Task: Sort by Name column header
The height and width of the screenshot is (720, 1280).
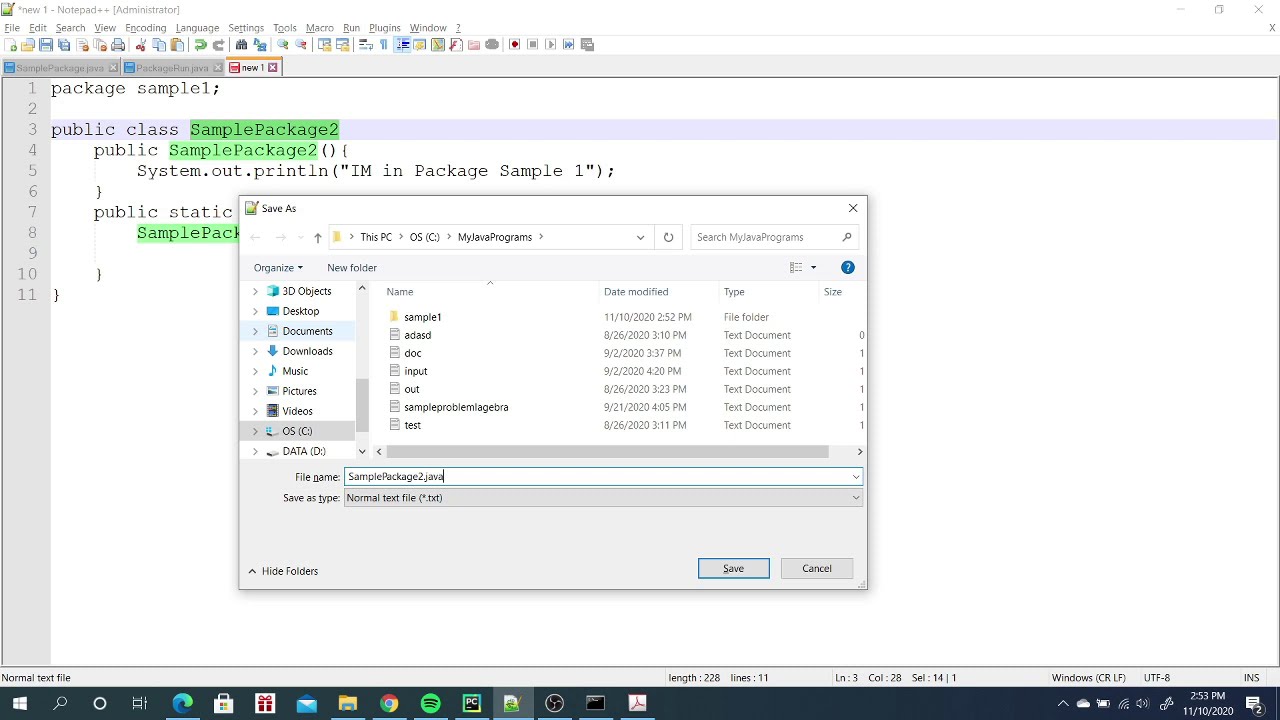Action: [x=400, y=292]
